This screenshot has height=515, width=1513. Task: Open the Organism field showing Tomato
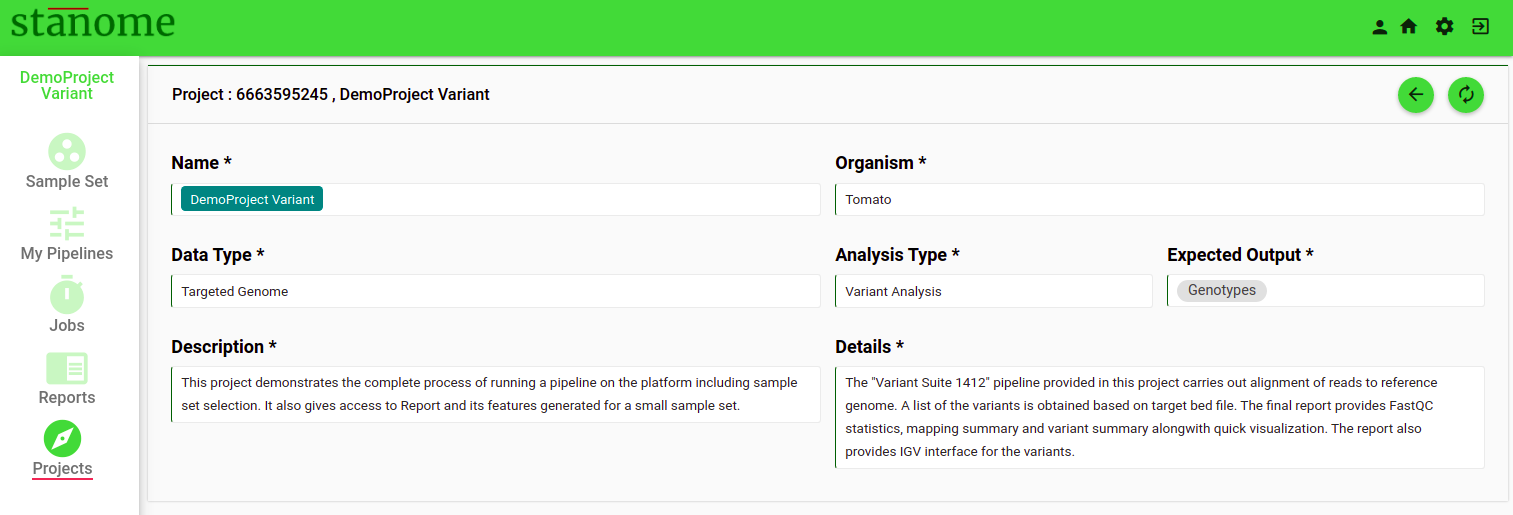(x=1160, y=199)
